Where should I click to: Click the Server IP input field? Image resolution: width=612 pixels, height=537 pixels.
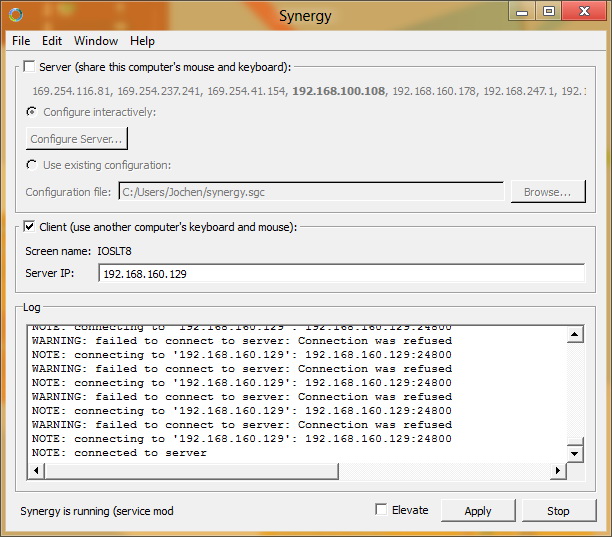340,273
